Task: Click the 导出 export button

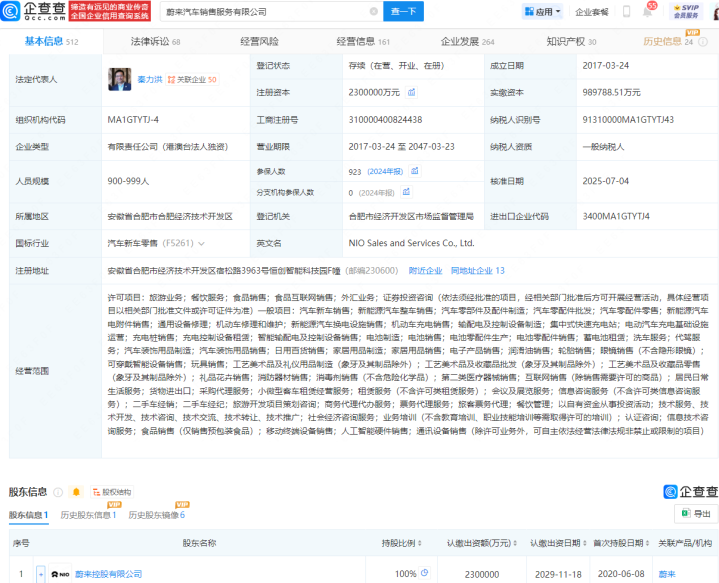Action: pyautogui.click(x=696, y=513)
